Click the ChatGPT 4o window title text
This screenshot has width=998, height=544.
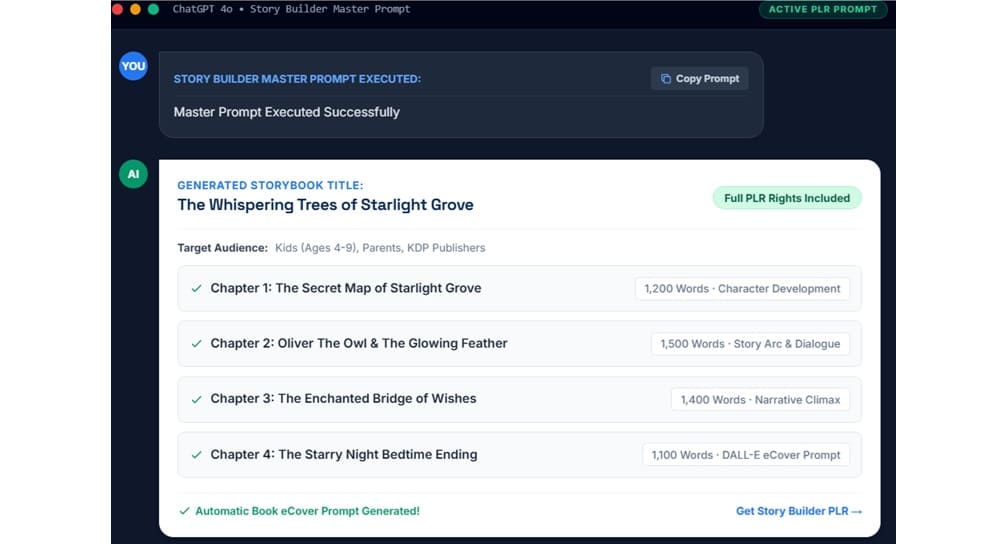coord(292,9)
